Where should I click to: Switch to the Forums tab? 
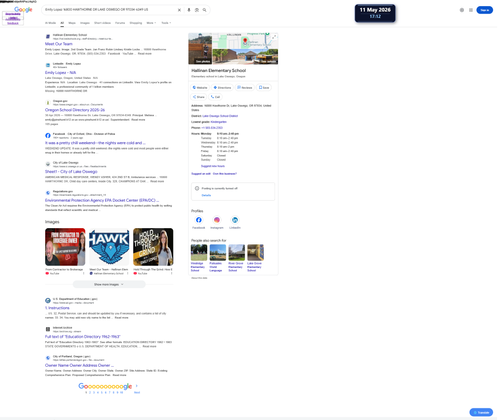coord(120,23)
